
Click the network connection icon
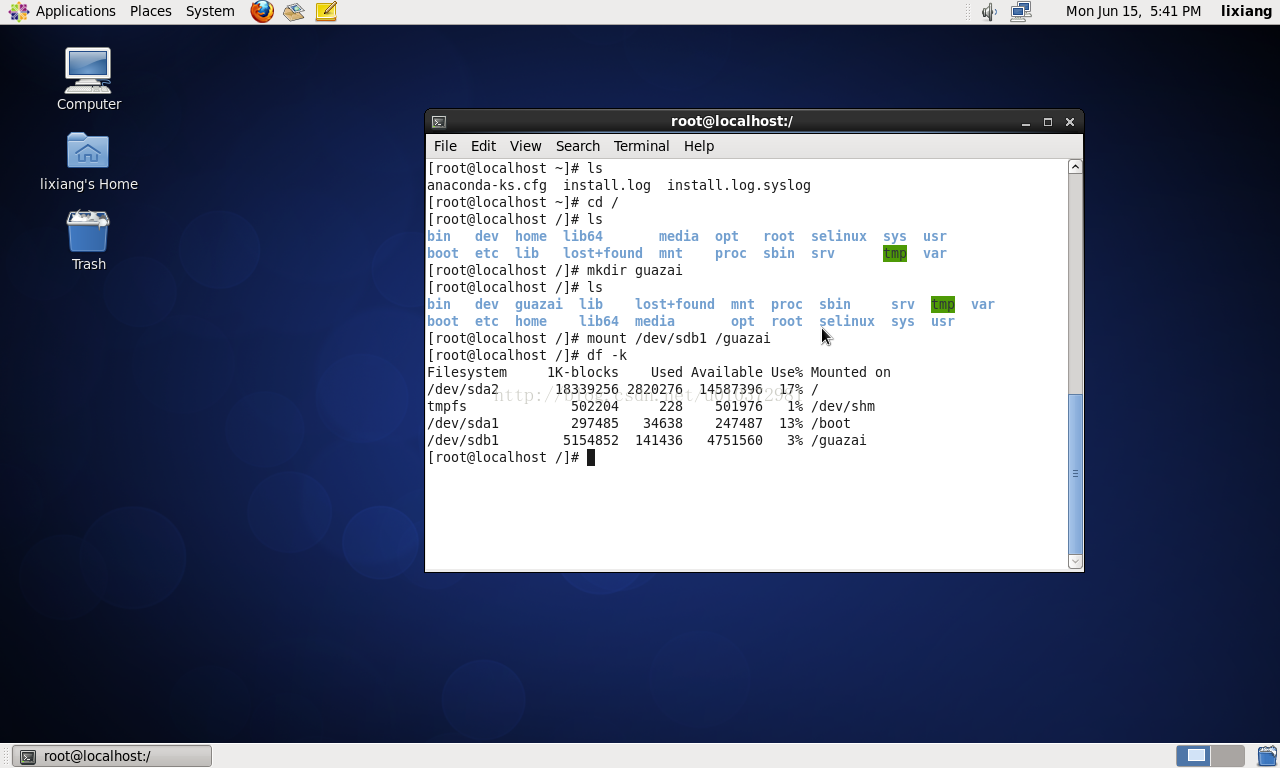tap(1021, 11)
